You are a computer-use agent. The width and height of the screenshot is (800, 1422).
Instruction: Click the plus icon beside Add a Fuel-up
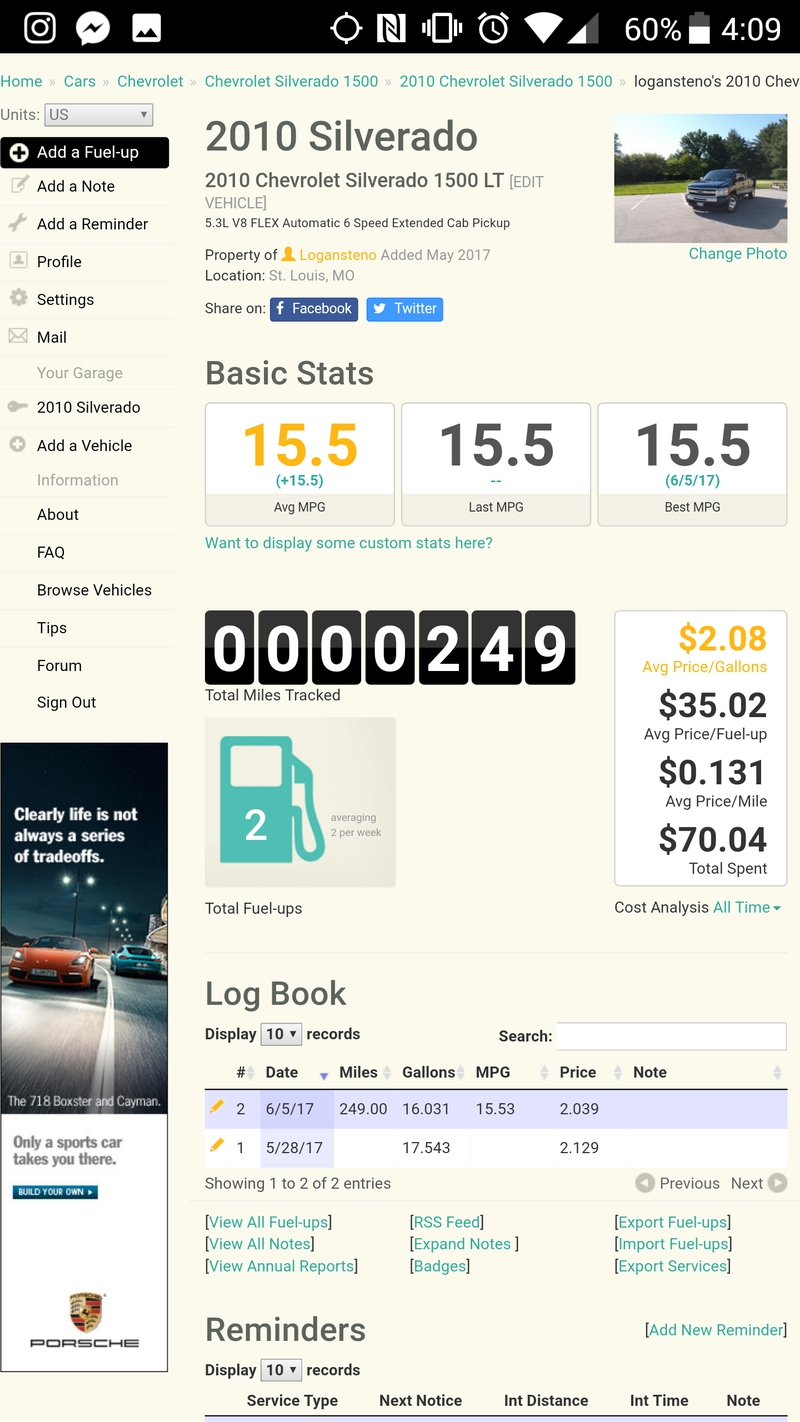pyautogui.click(x=19, y=153)
